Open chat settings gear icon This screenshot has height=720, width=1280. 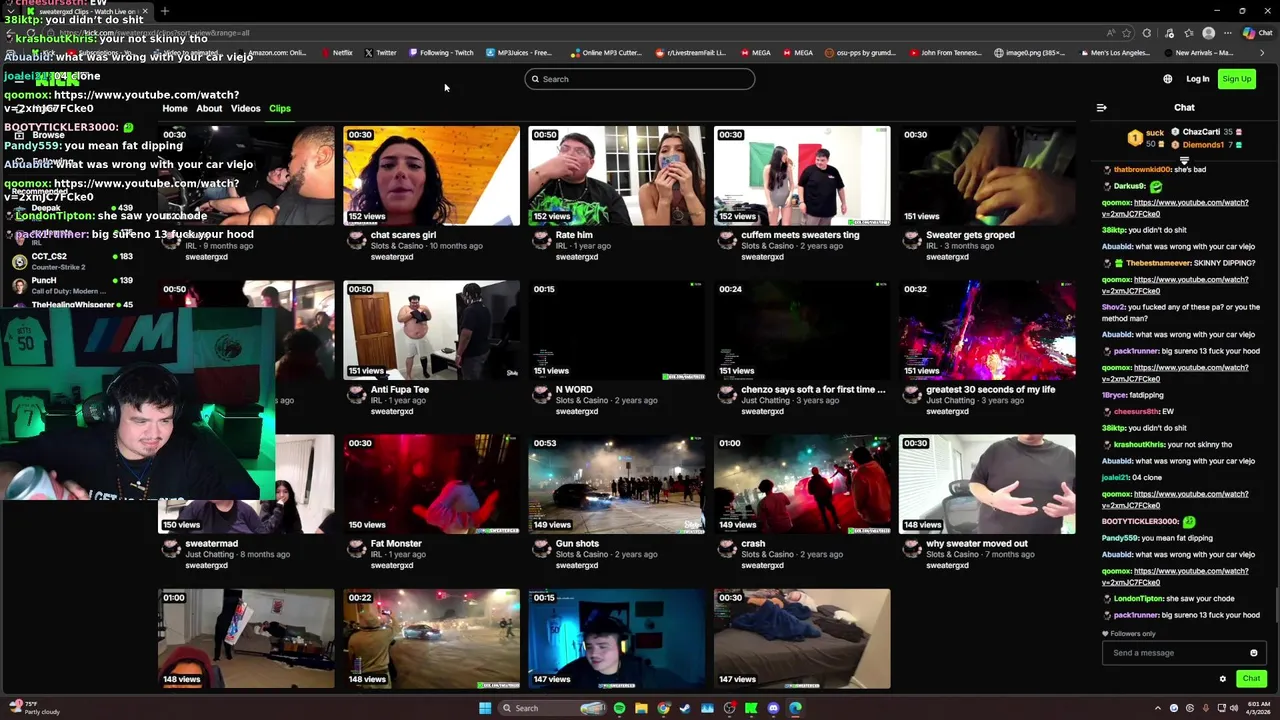[x=1222, y=679]
